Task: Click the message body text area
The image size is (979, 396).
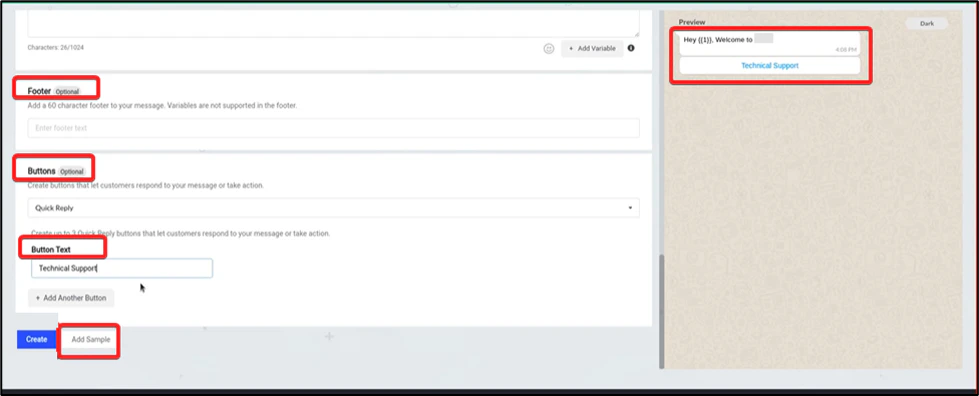Action: click(333, 23)
